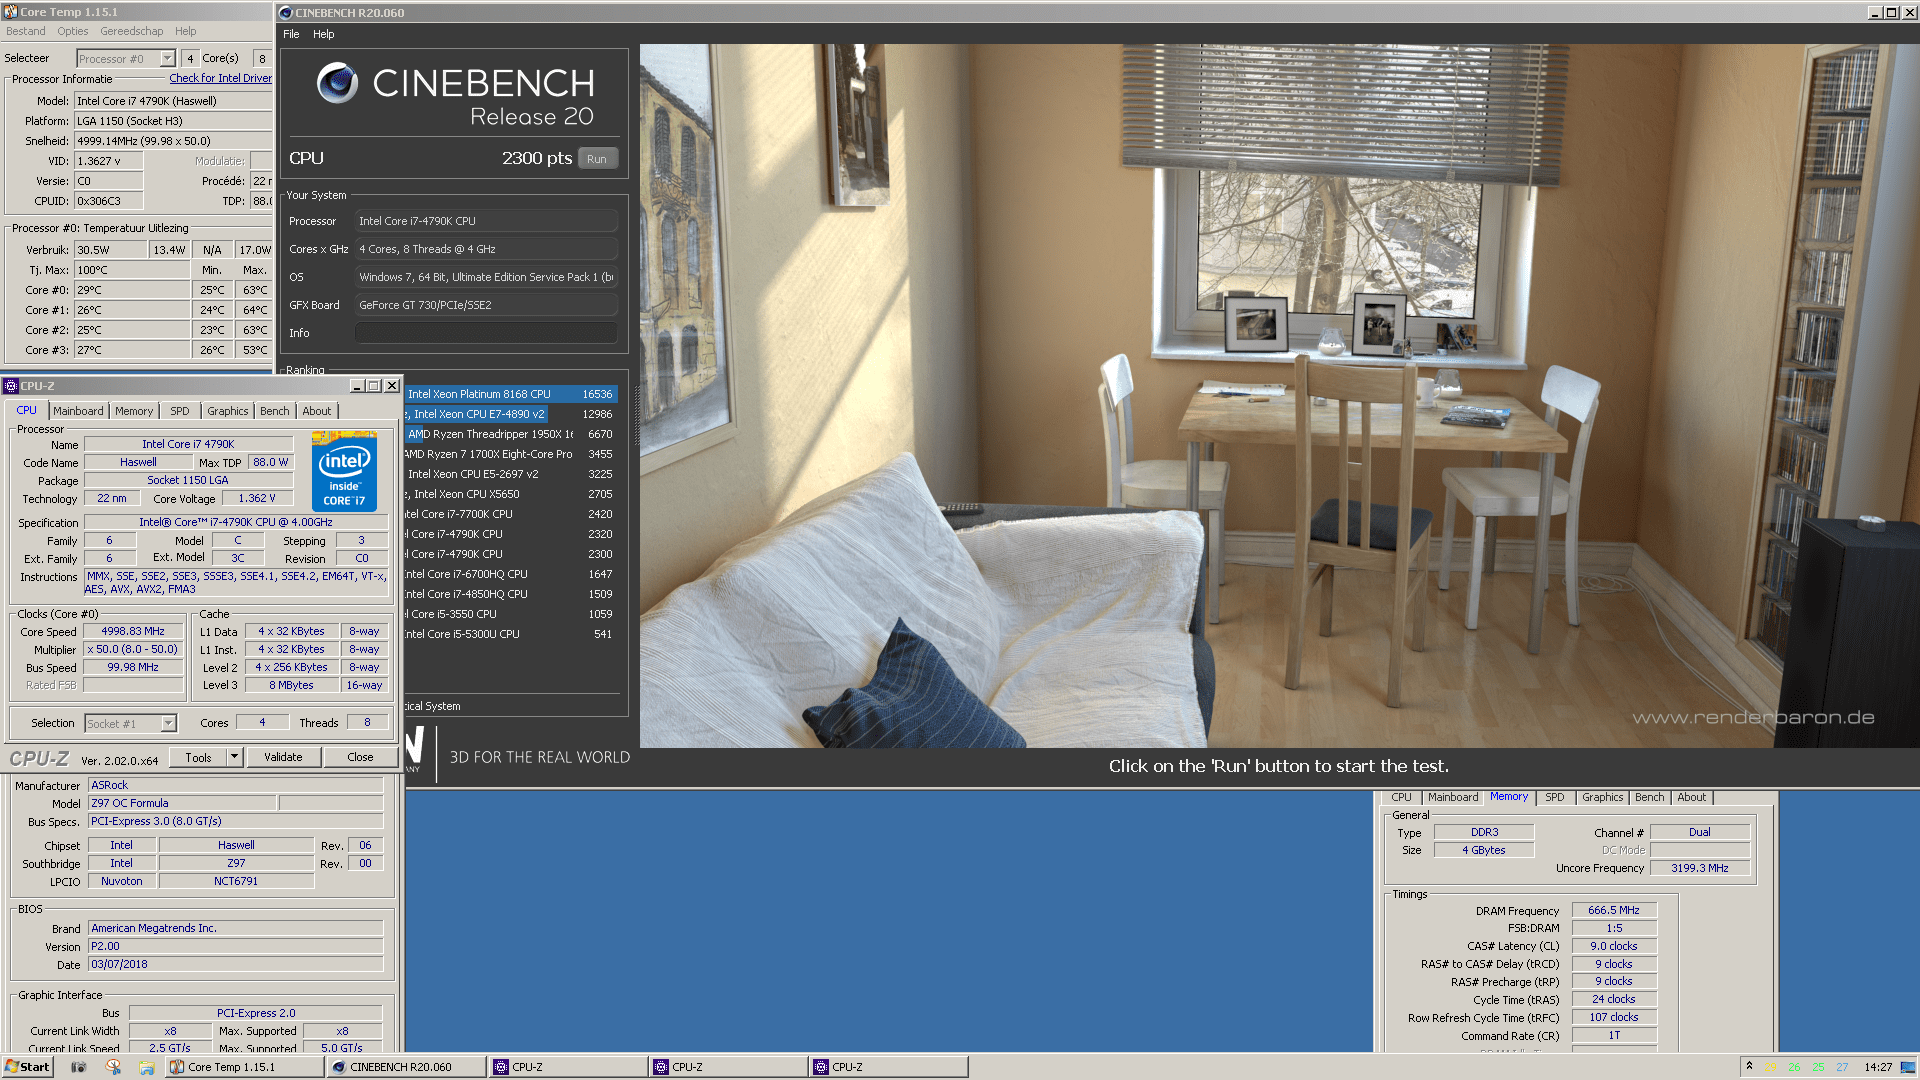This screenshot has height=1080, width=1920.
Task: Open the Socket #1 selection dropdown in CPU-Z
Action: tap(168, 723)
